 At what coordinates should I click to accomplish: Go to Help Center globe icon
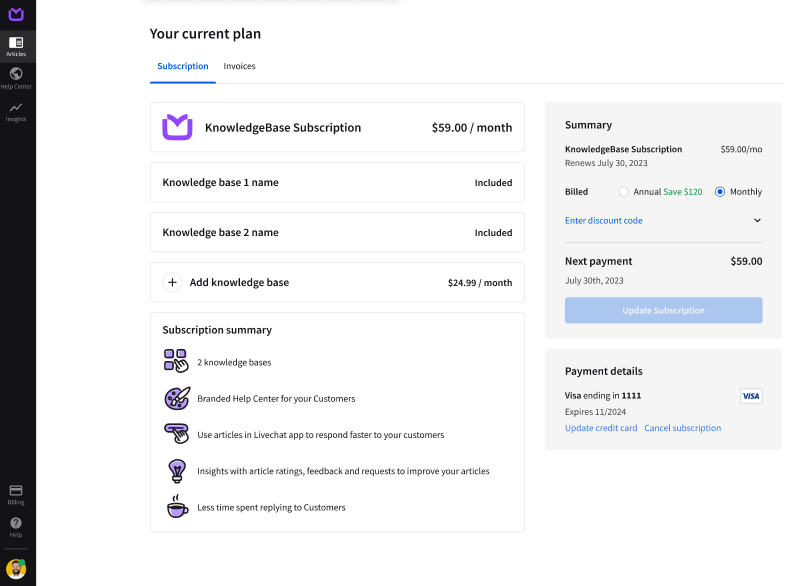pos(16,74)
